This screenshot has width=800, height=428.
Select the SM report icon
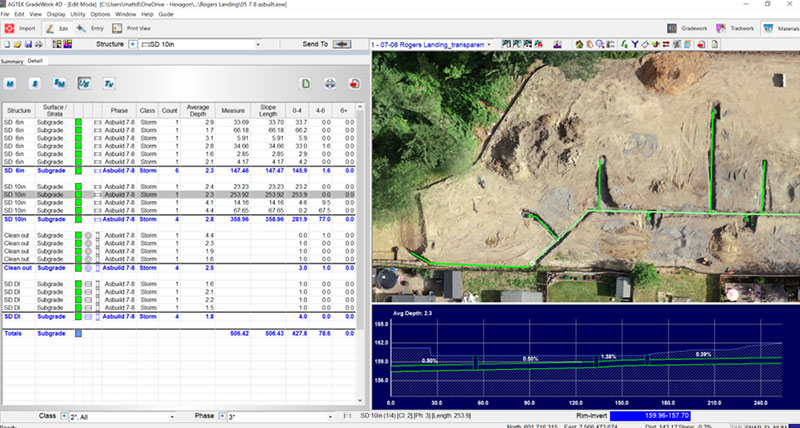tap(59, 84)
